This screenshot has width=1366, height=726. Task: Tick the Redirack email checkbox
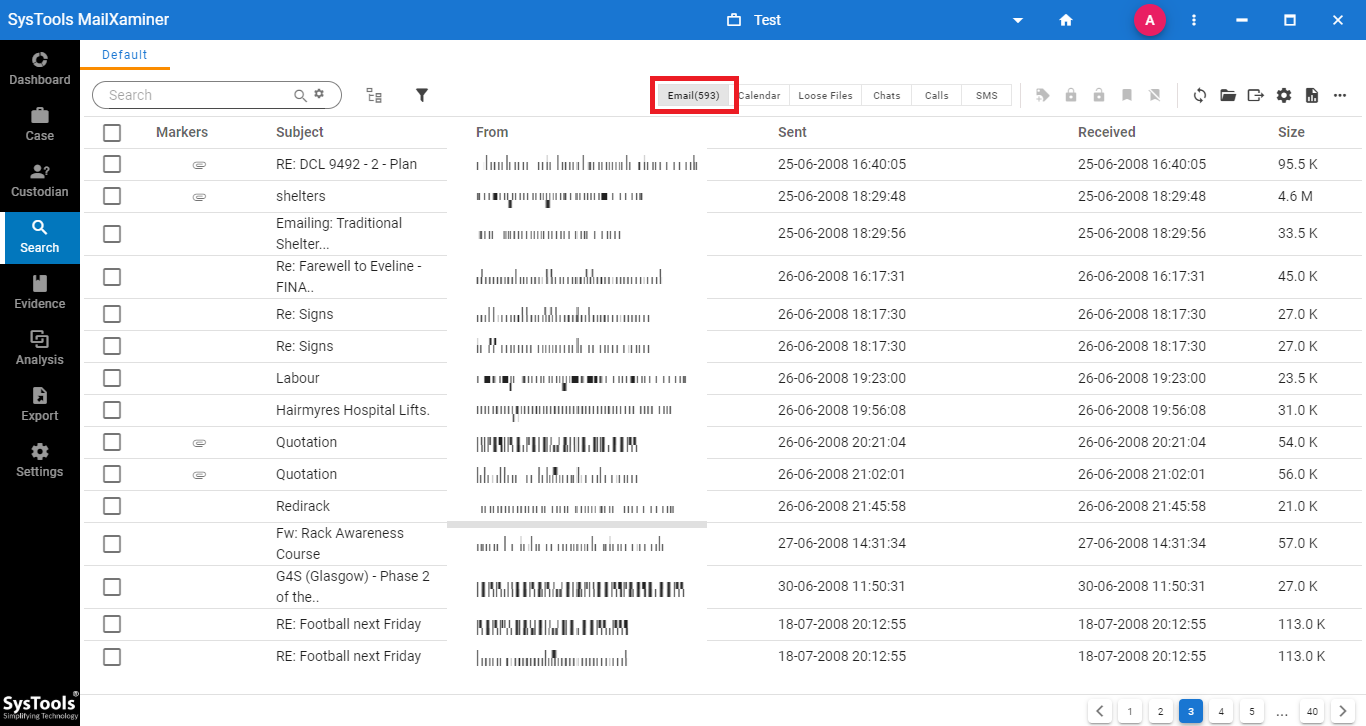pyautogui.click(x=112, y=507)
